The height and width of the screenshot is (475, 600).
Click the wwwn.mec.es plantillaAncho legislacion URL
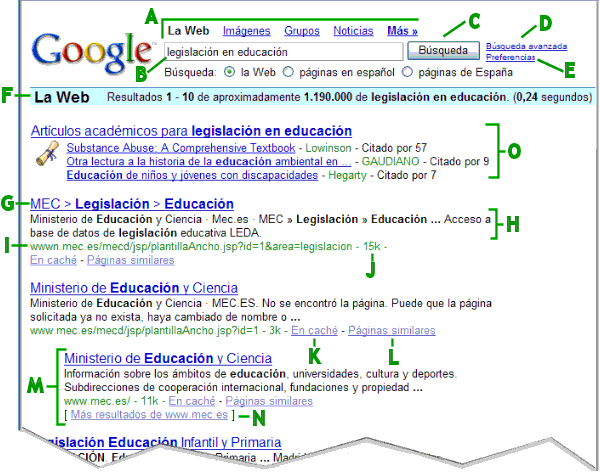pos(191,246)
